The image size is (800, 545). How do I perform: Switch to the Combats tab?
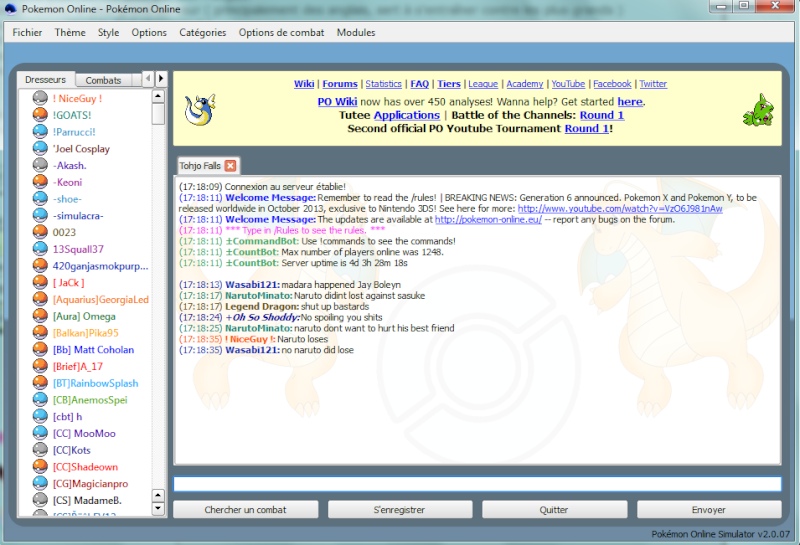pyautogui.click(x=104, y=80)
